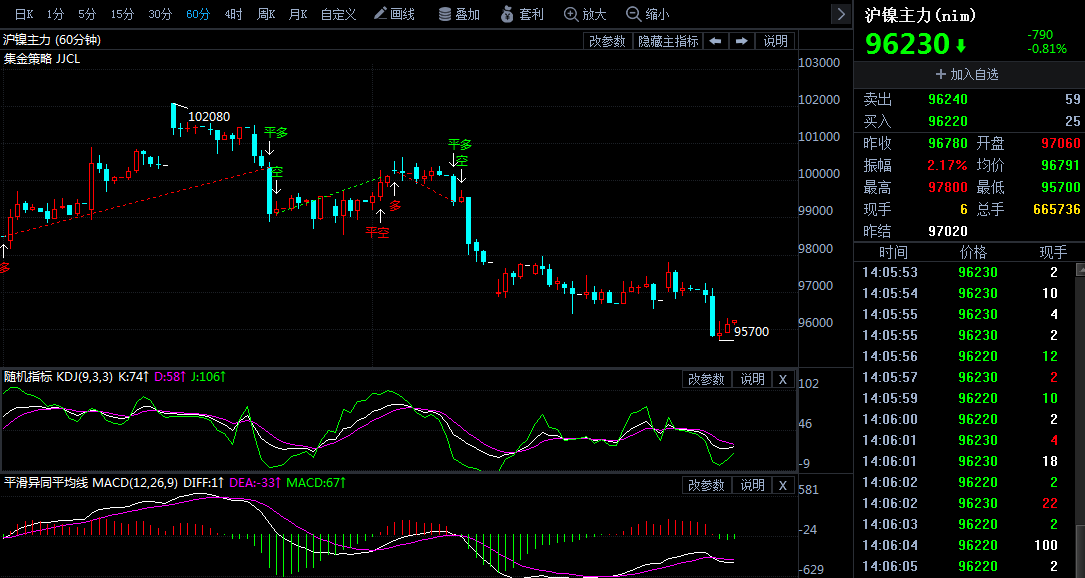Select the tick row at 14:05:53

(x=964, y=272)
